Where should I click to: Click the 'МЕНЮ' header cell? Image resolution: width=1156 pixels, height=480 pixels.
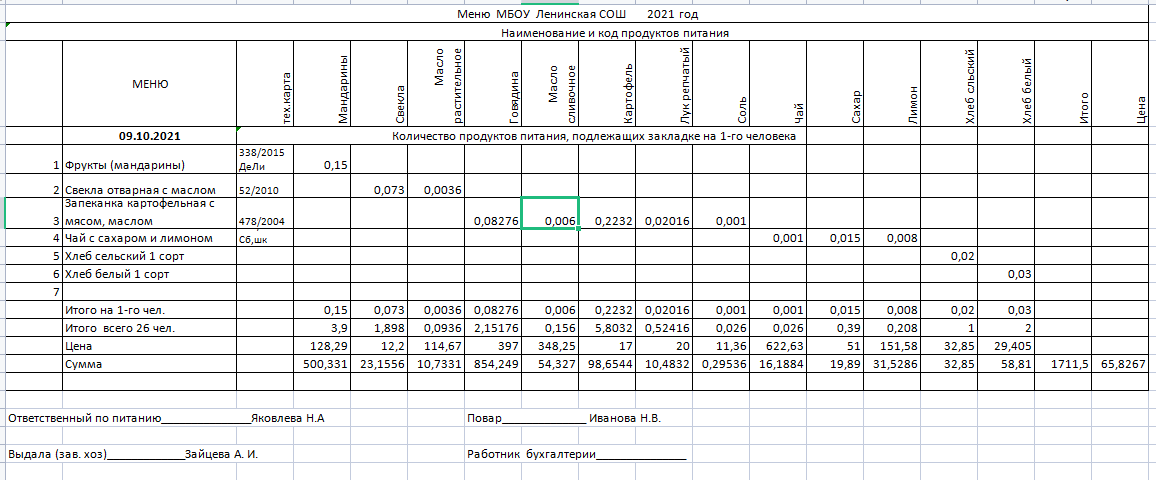150,84
